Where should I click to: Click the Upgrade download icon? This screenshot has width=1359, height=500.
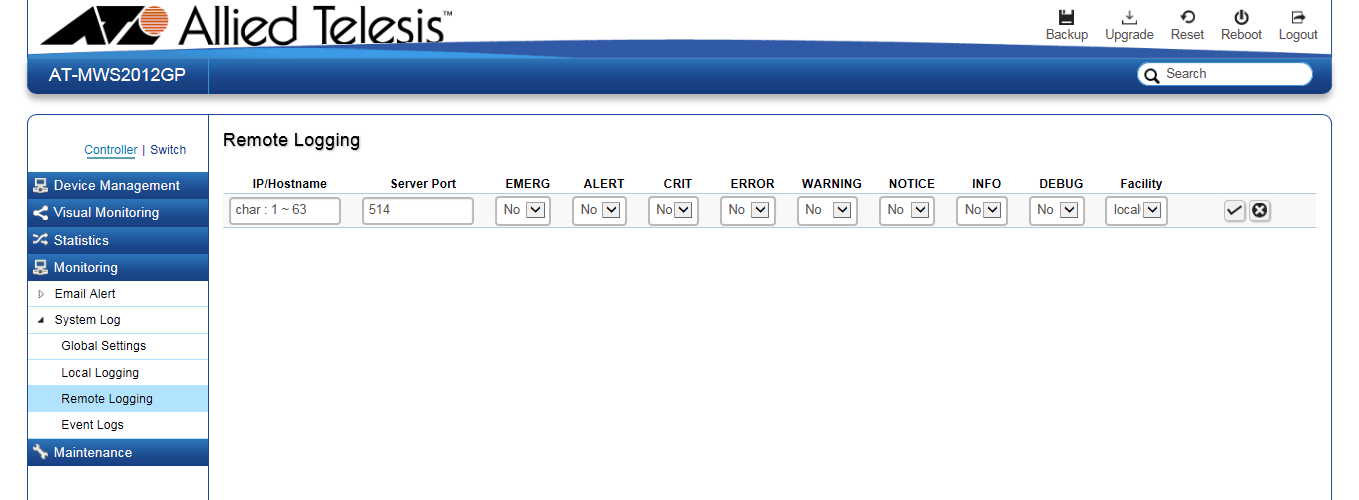pos(1129,17)
